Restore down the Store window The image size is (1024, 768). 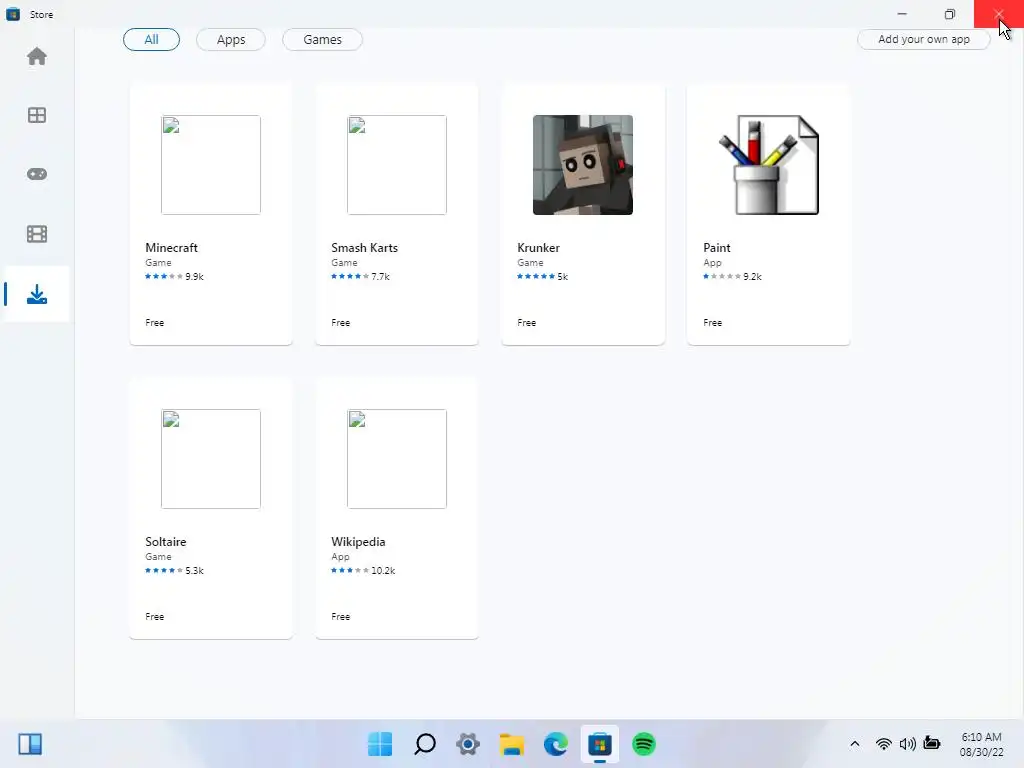(950, 14)
